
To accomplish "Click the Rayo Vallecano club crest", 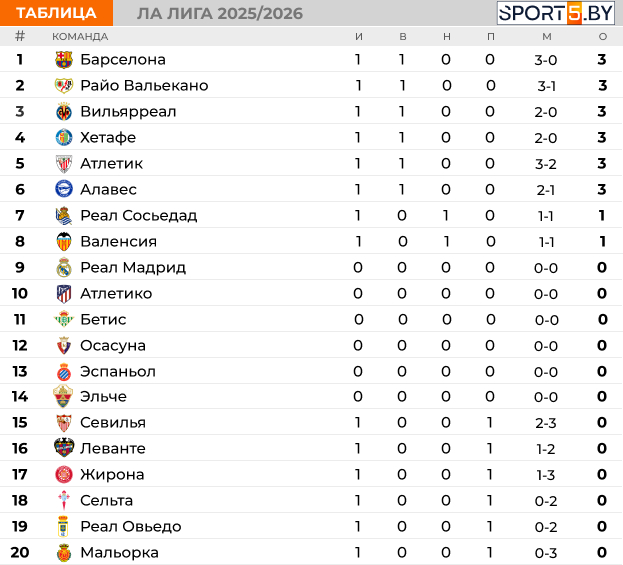I will (64, 85).
